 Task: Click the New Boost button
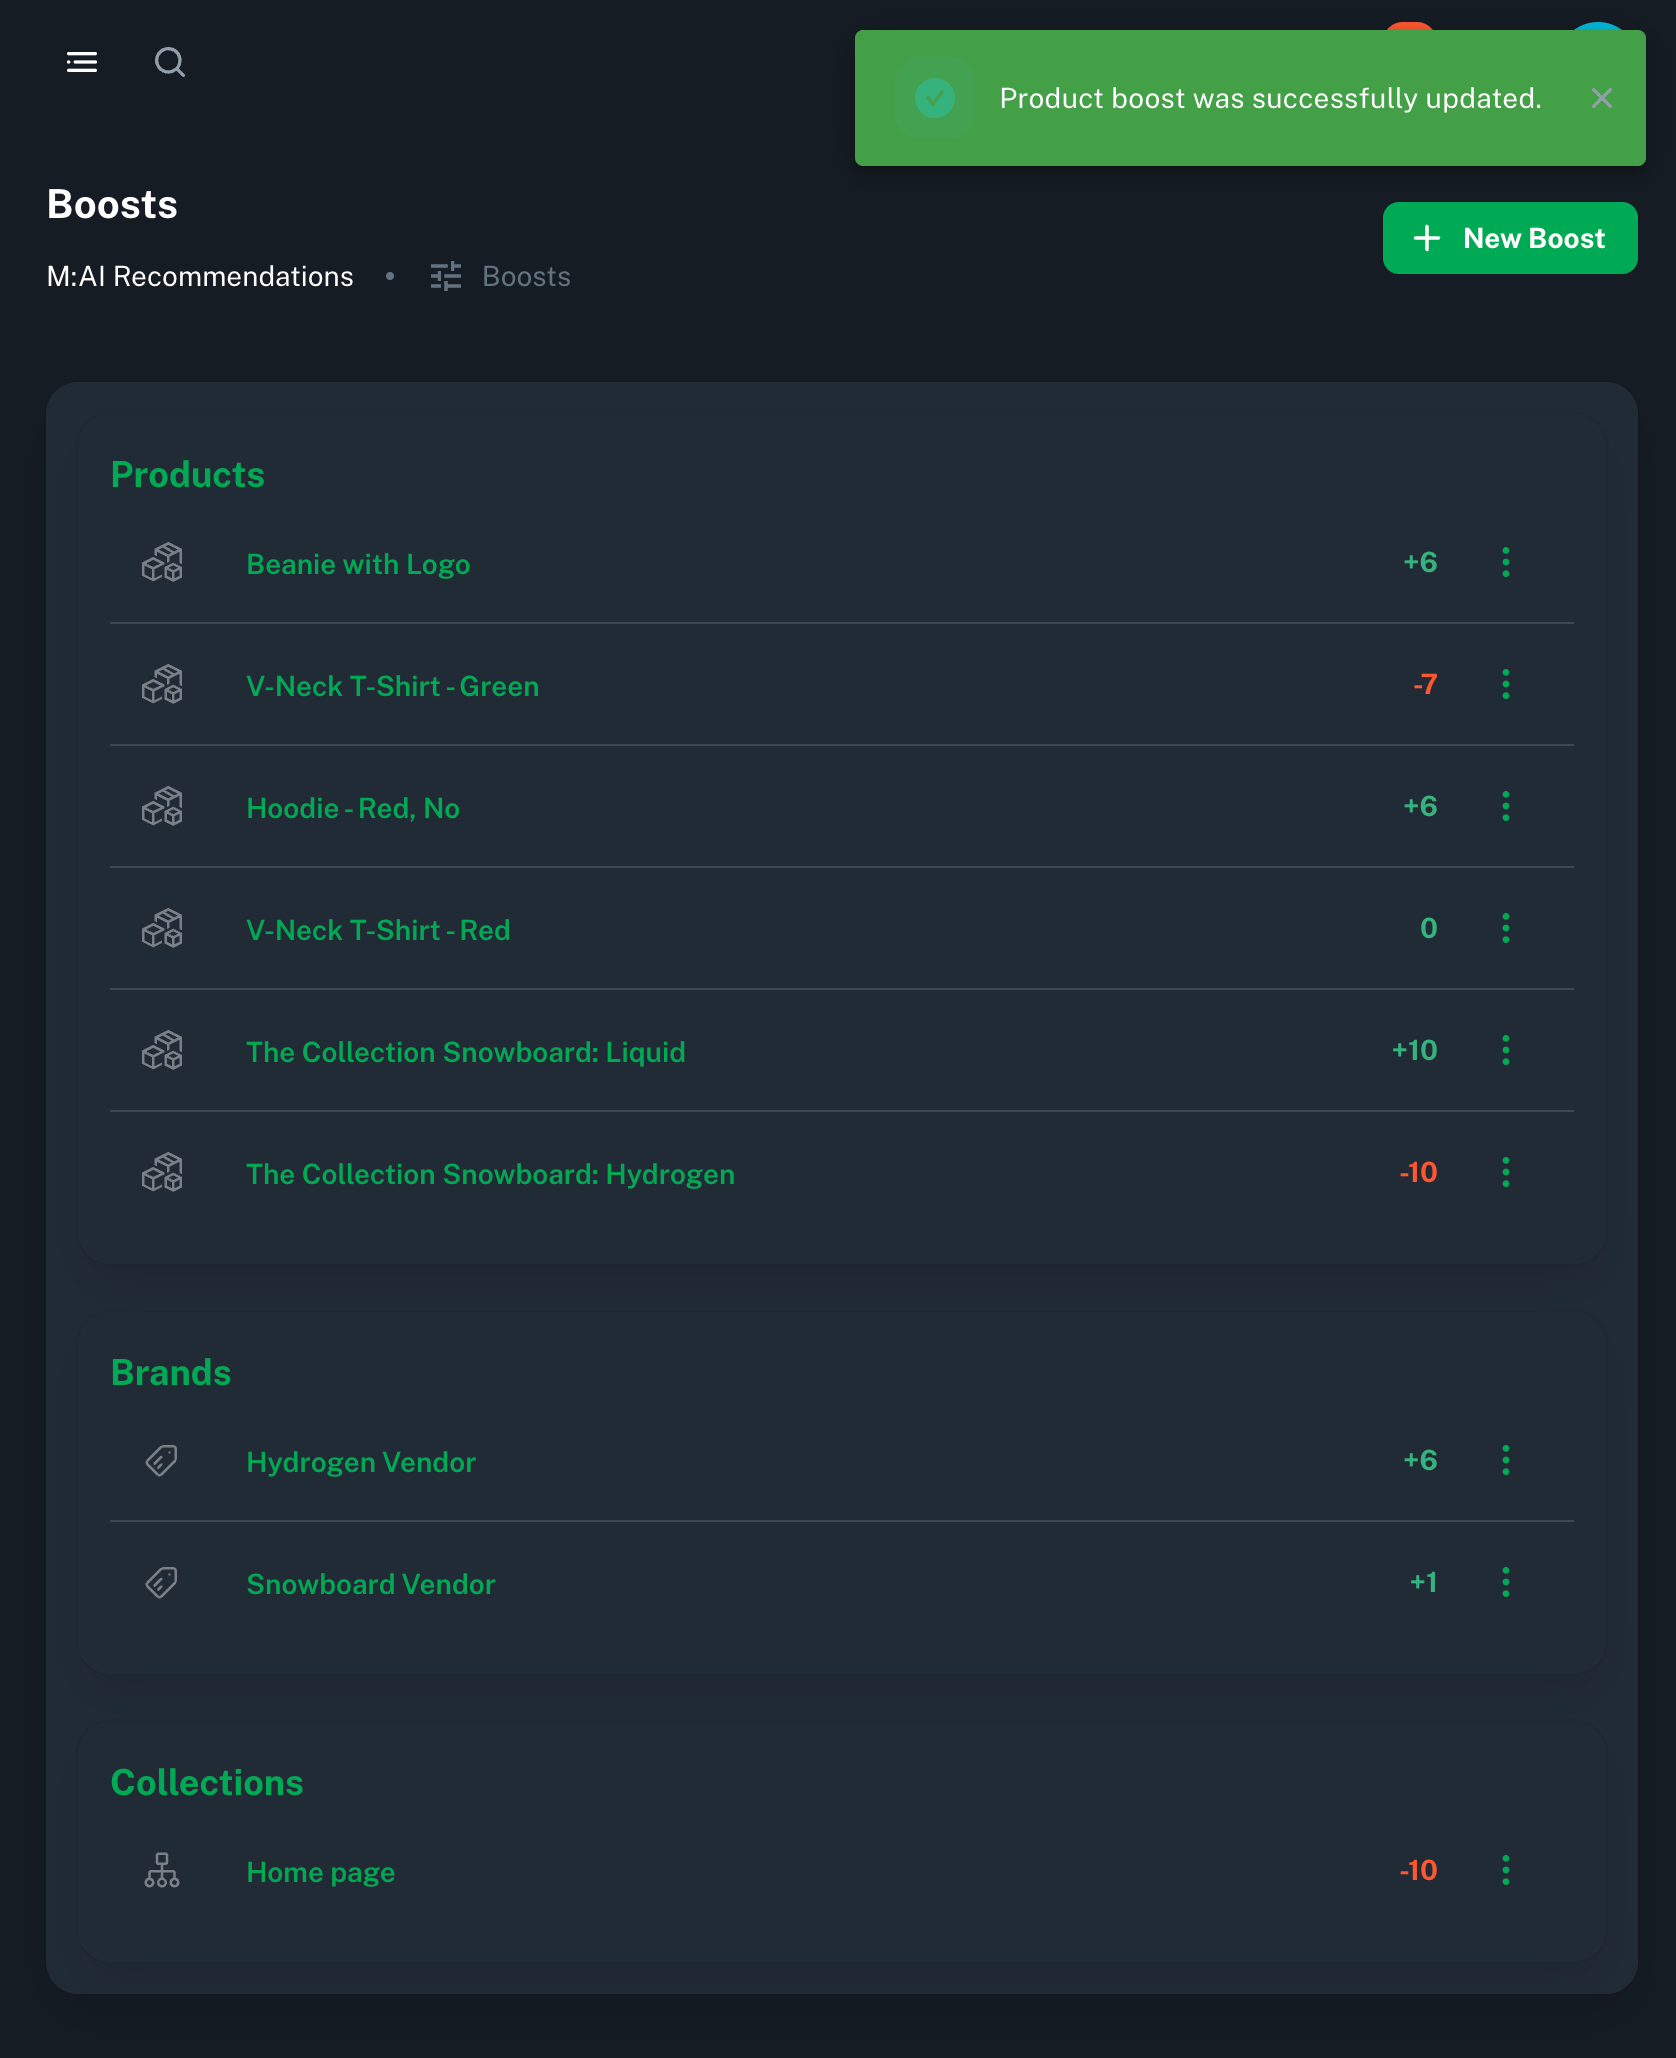click(x=1509, y=238)
